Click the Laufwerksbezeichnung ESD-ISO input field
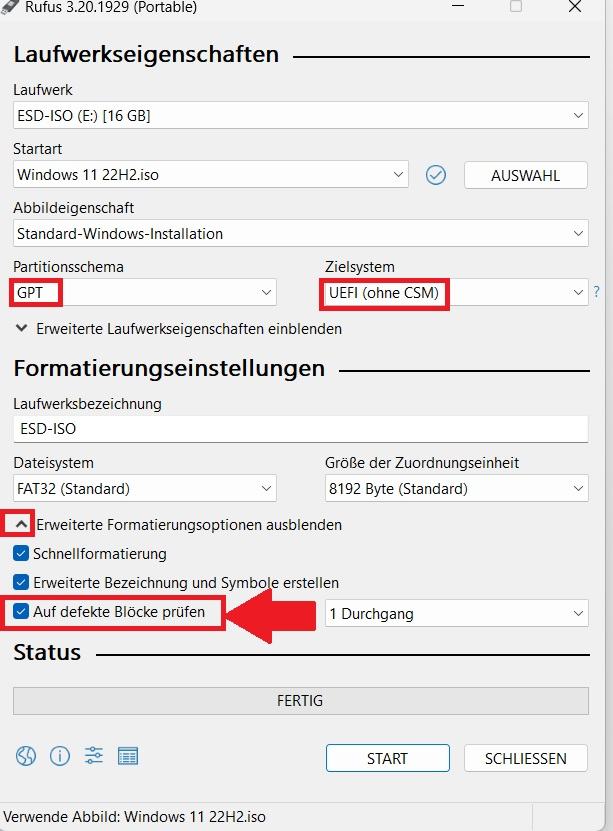Screen dimensions: 613x831 coord(300,429)
